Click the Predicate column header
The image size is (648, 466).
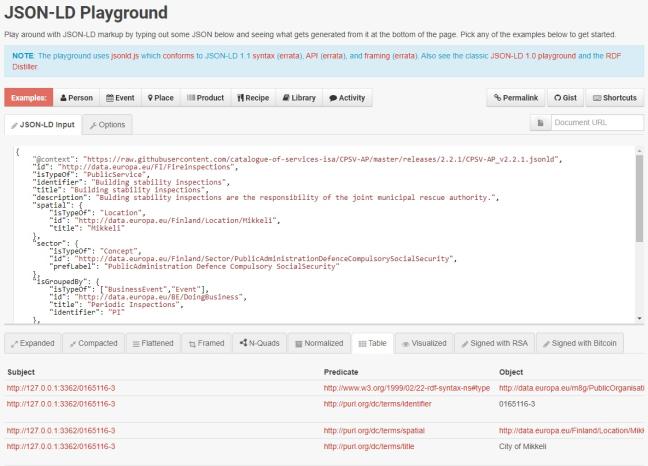[341, 372]
